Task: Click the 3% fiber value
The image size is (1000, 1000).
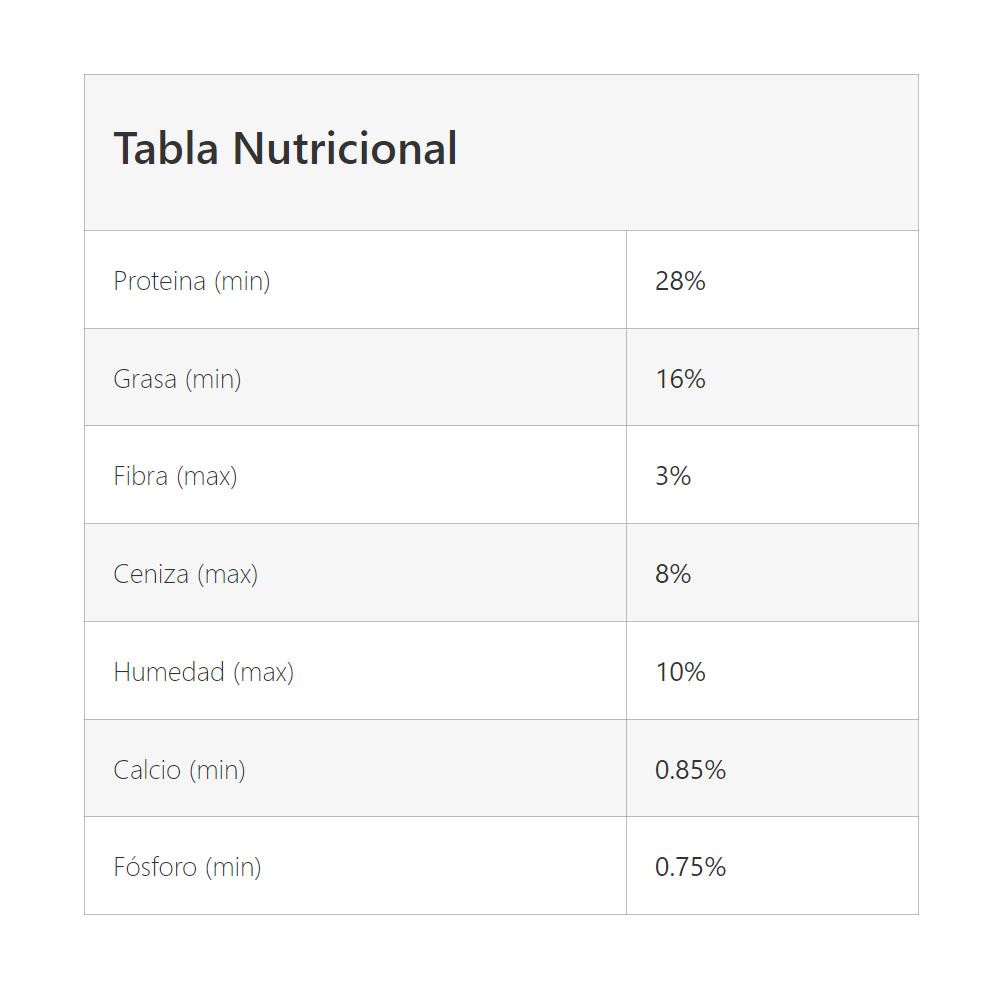Action: [x=673, y=476]
